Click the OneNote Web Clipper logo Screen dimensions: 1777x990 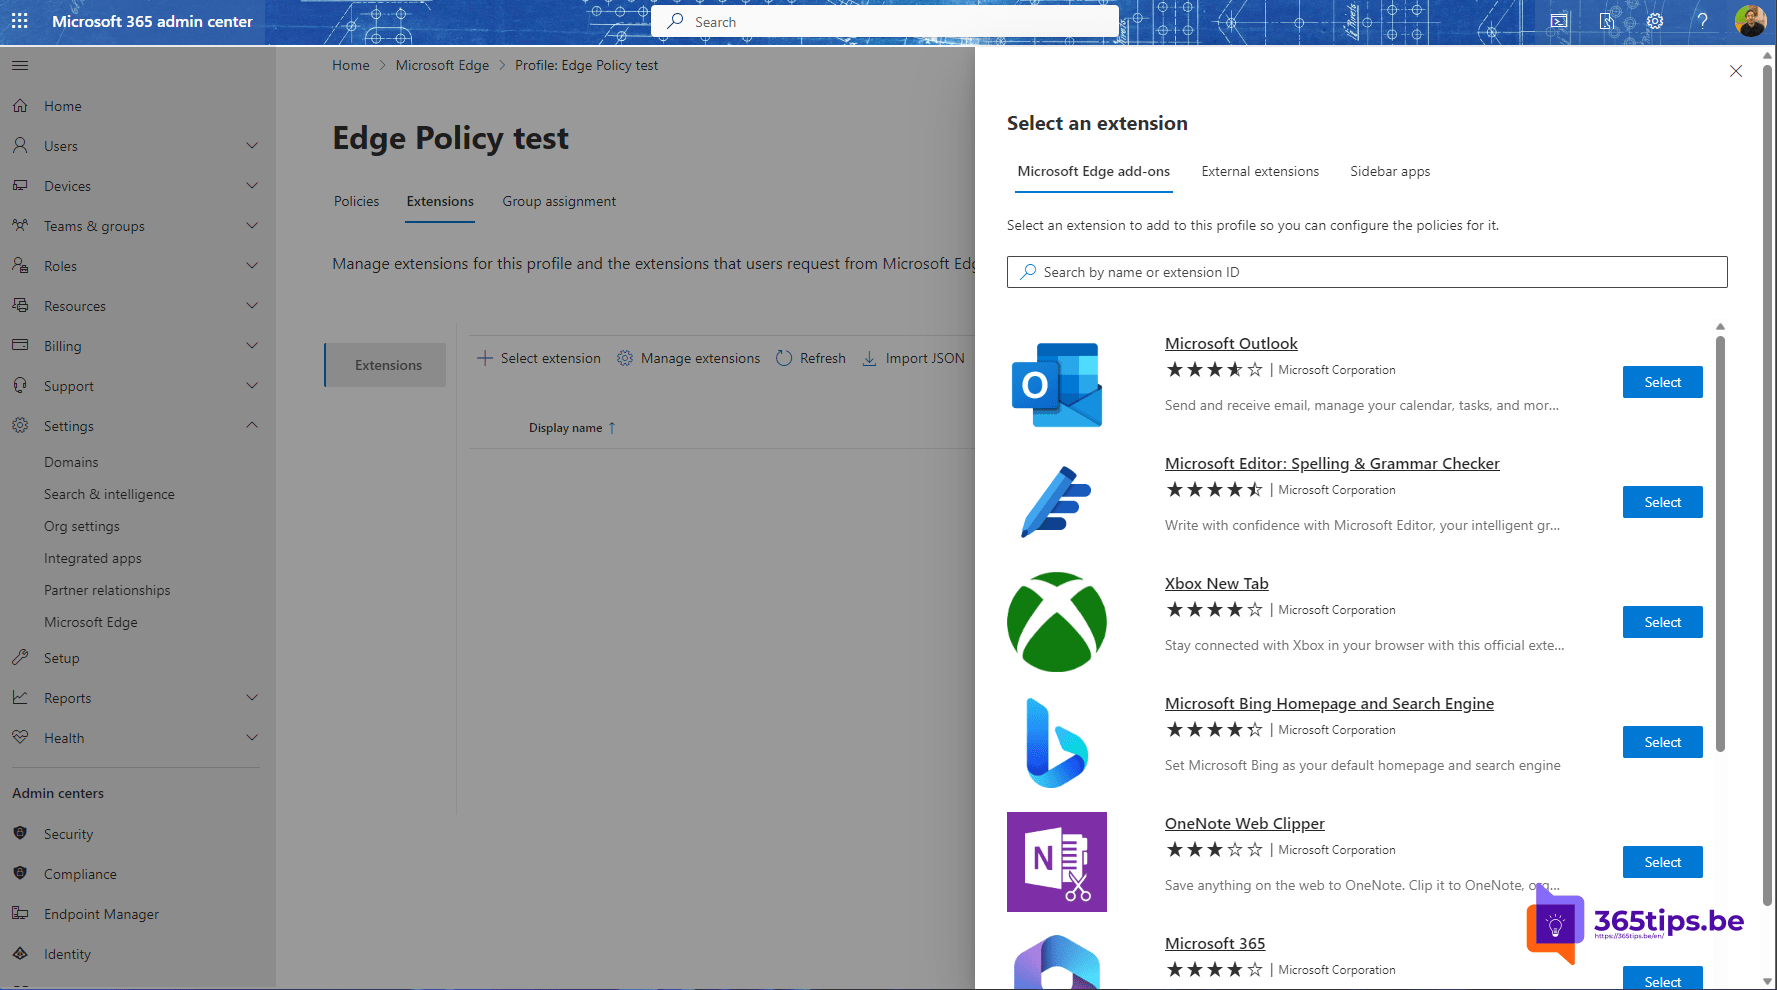coord(1057,862)
